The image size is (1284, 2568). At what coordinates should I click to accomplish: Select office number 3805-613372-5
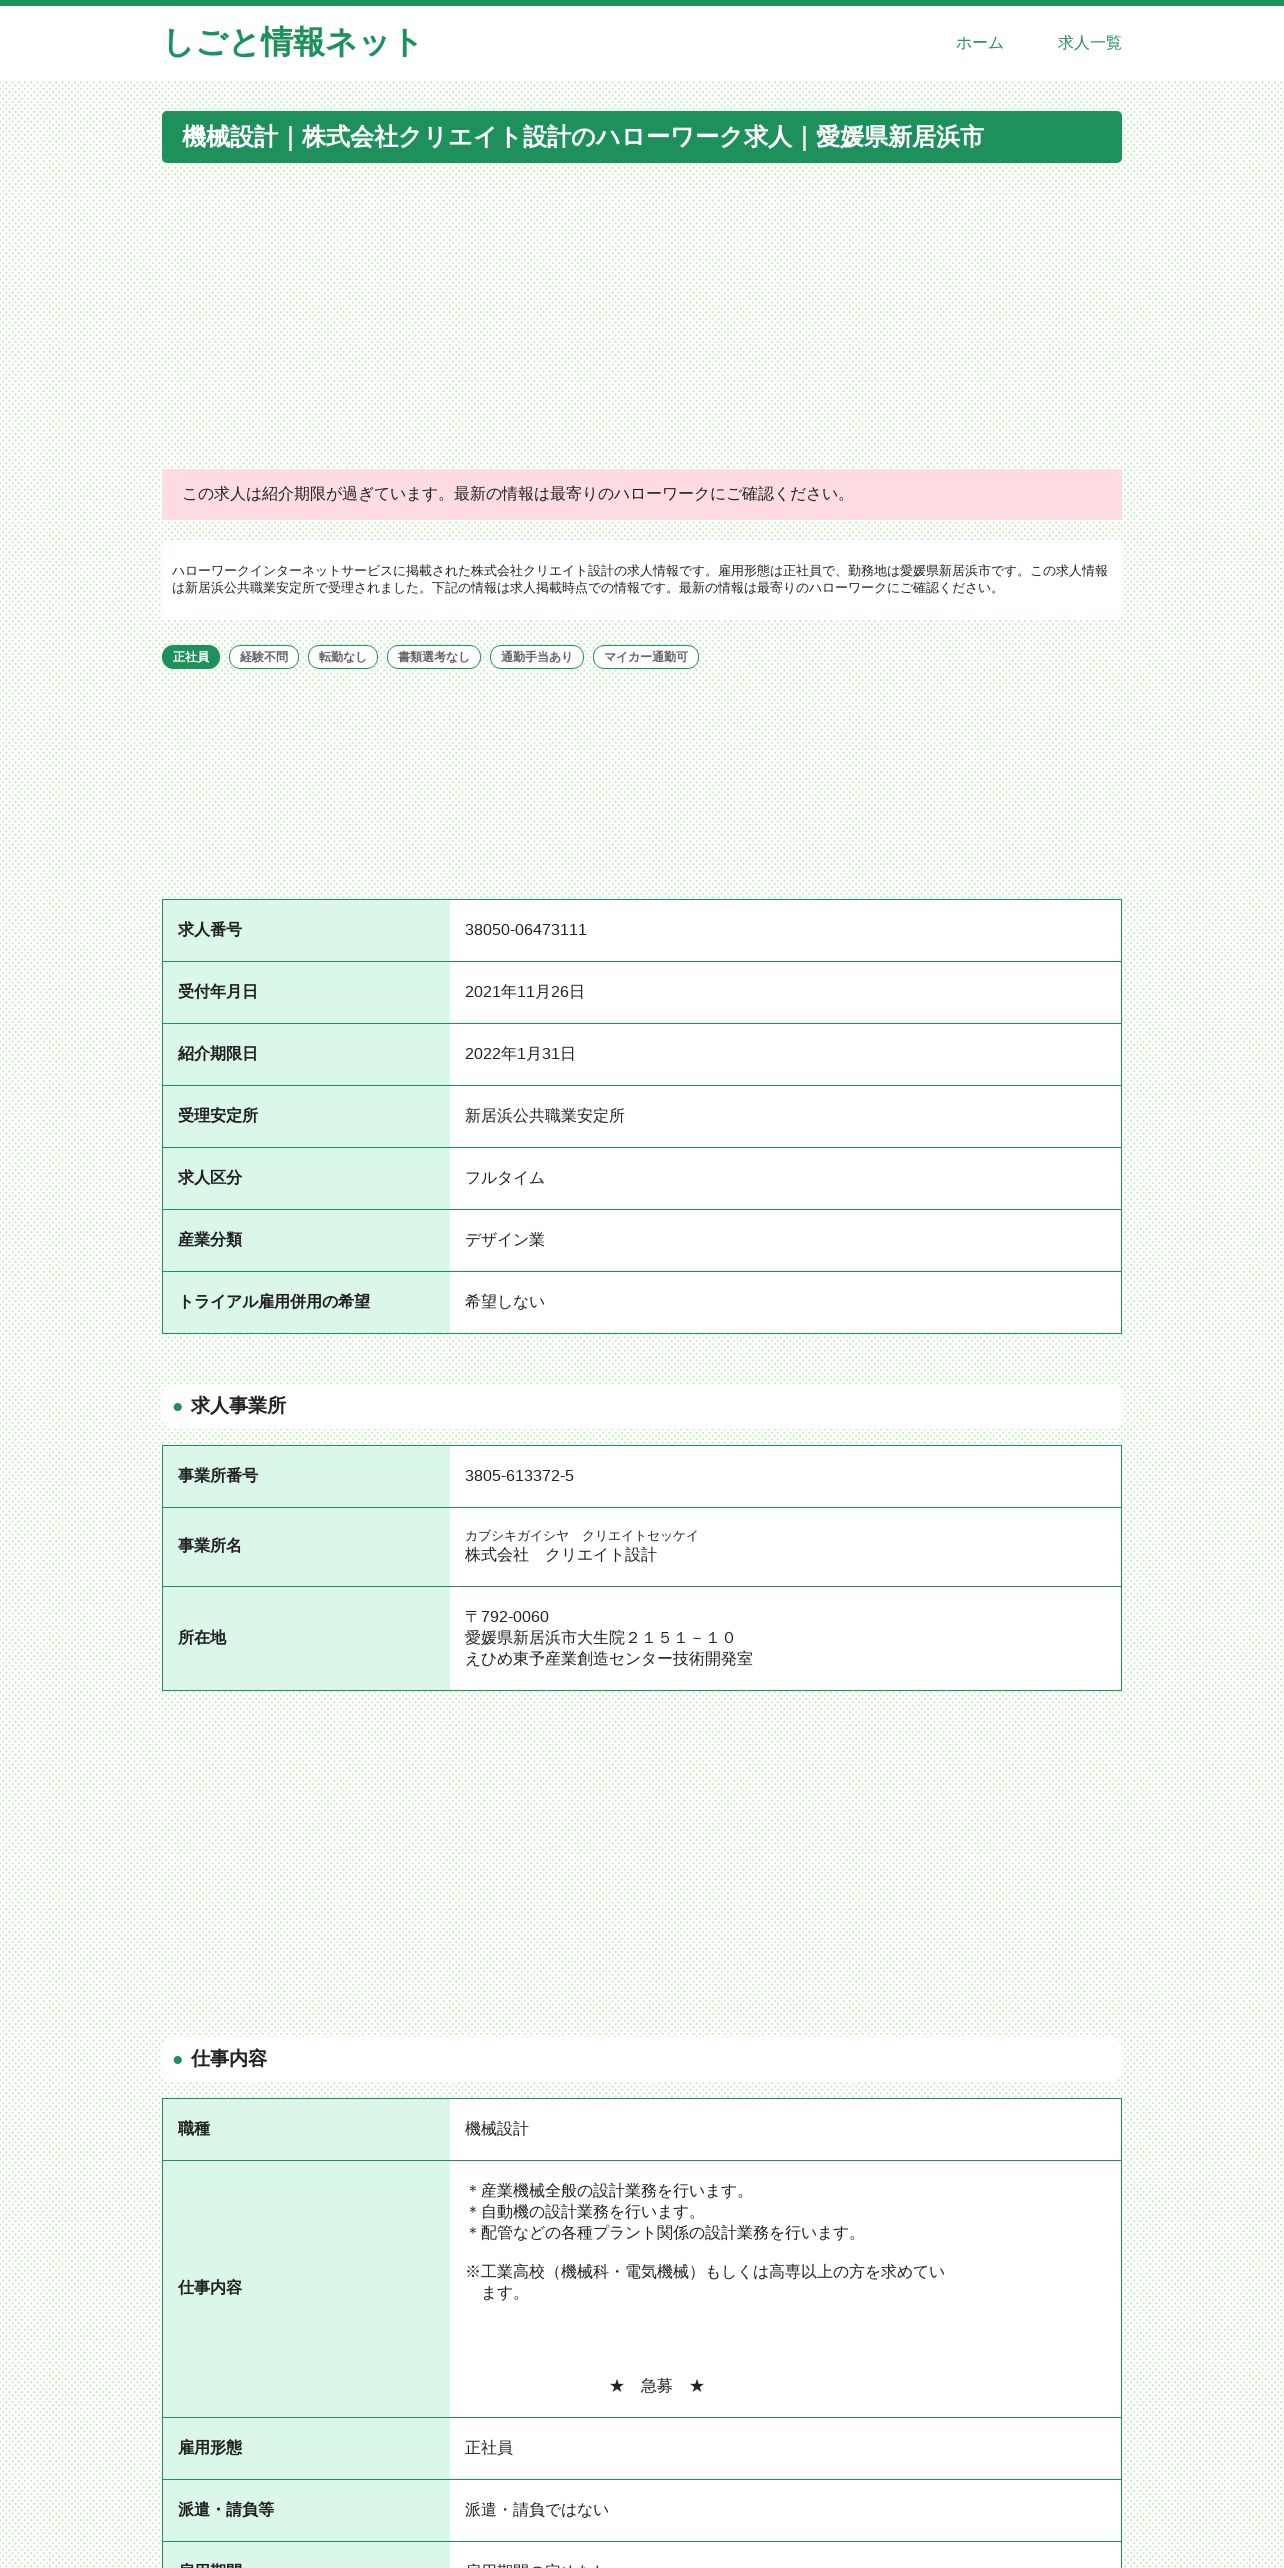pos(520,1476)
